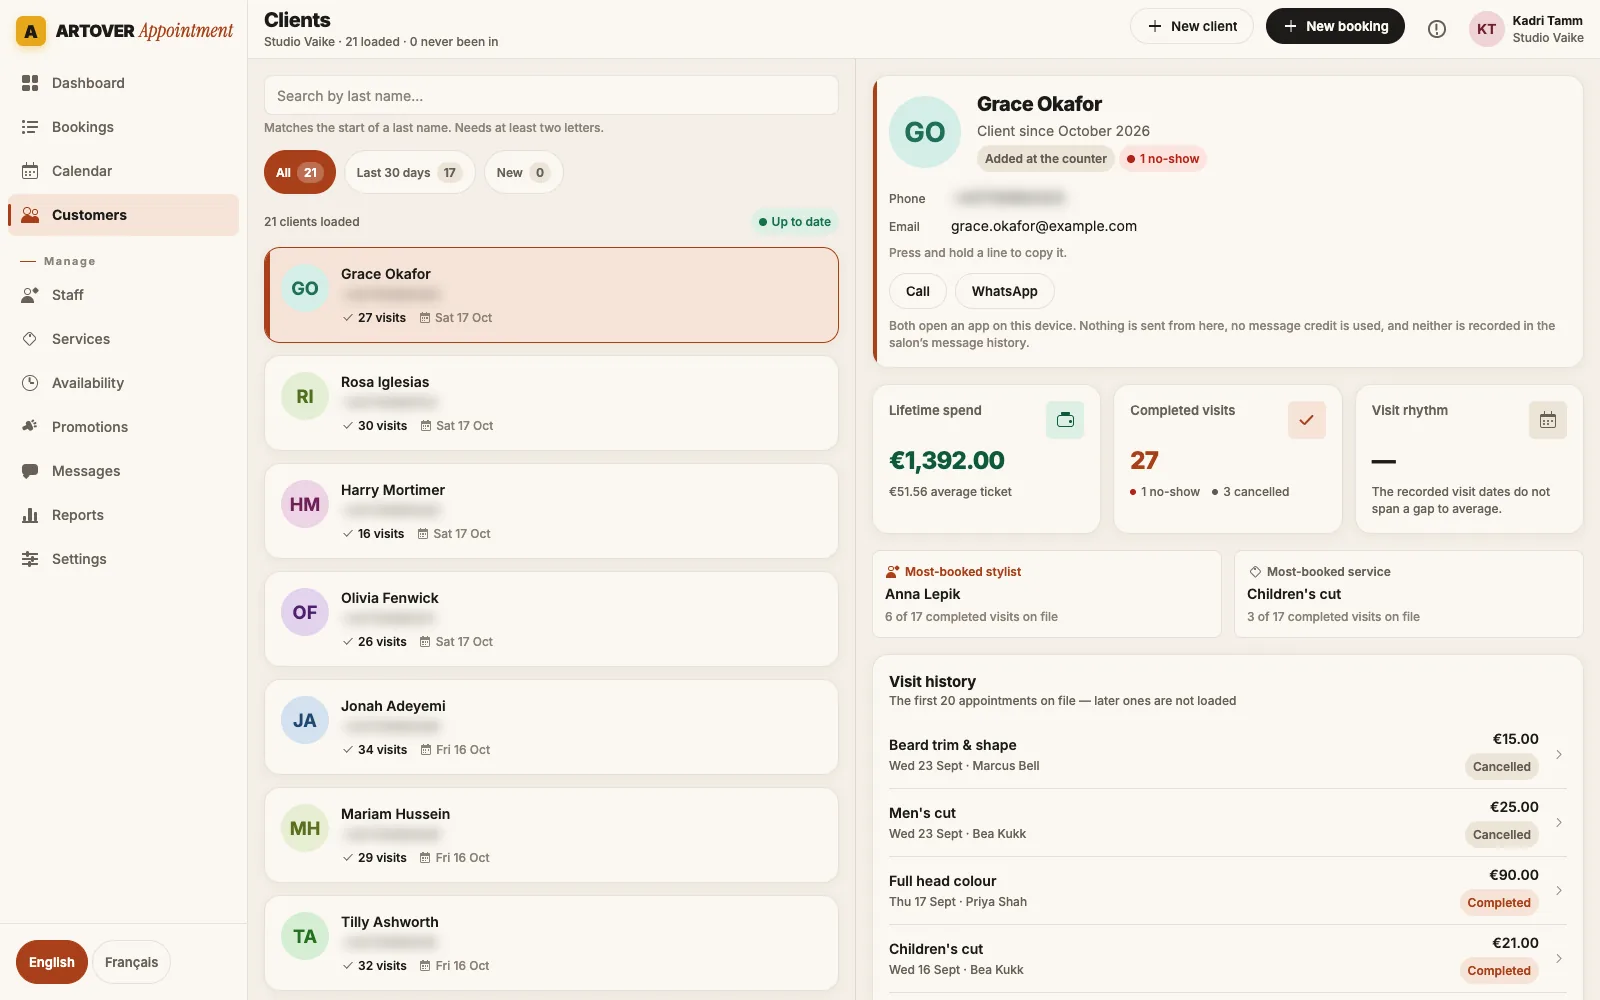Select the Tilly Ashworth client card
Image resolution: width=1600 pixels, height=1000 pixels.
(x=551, y=943)
